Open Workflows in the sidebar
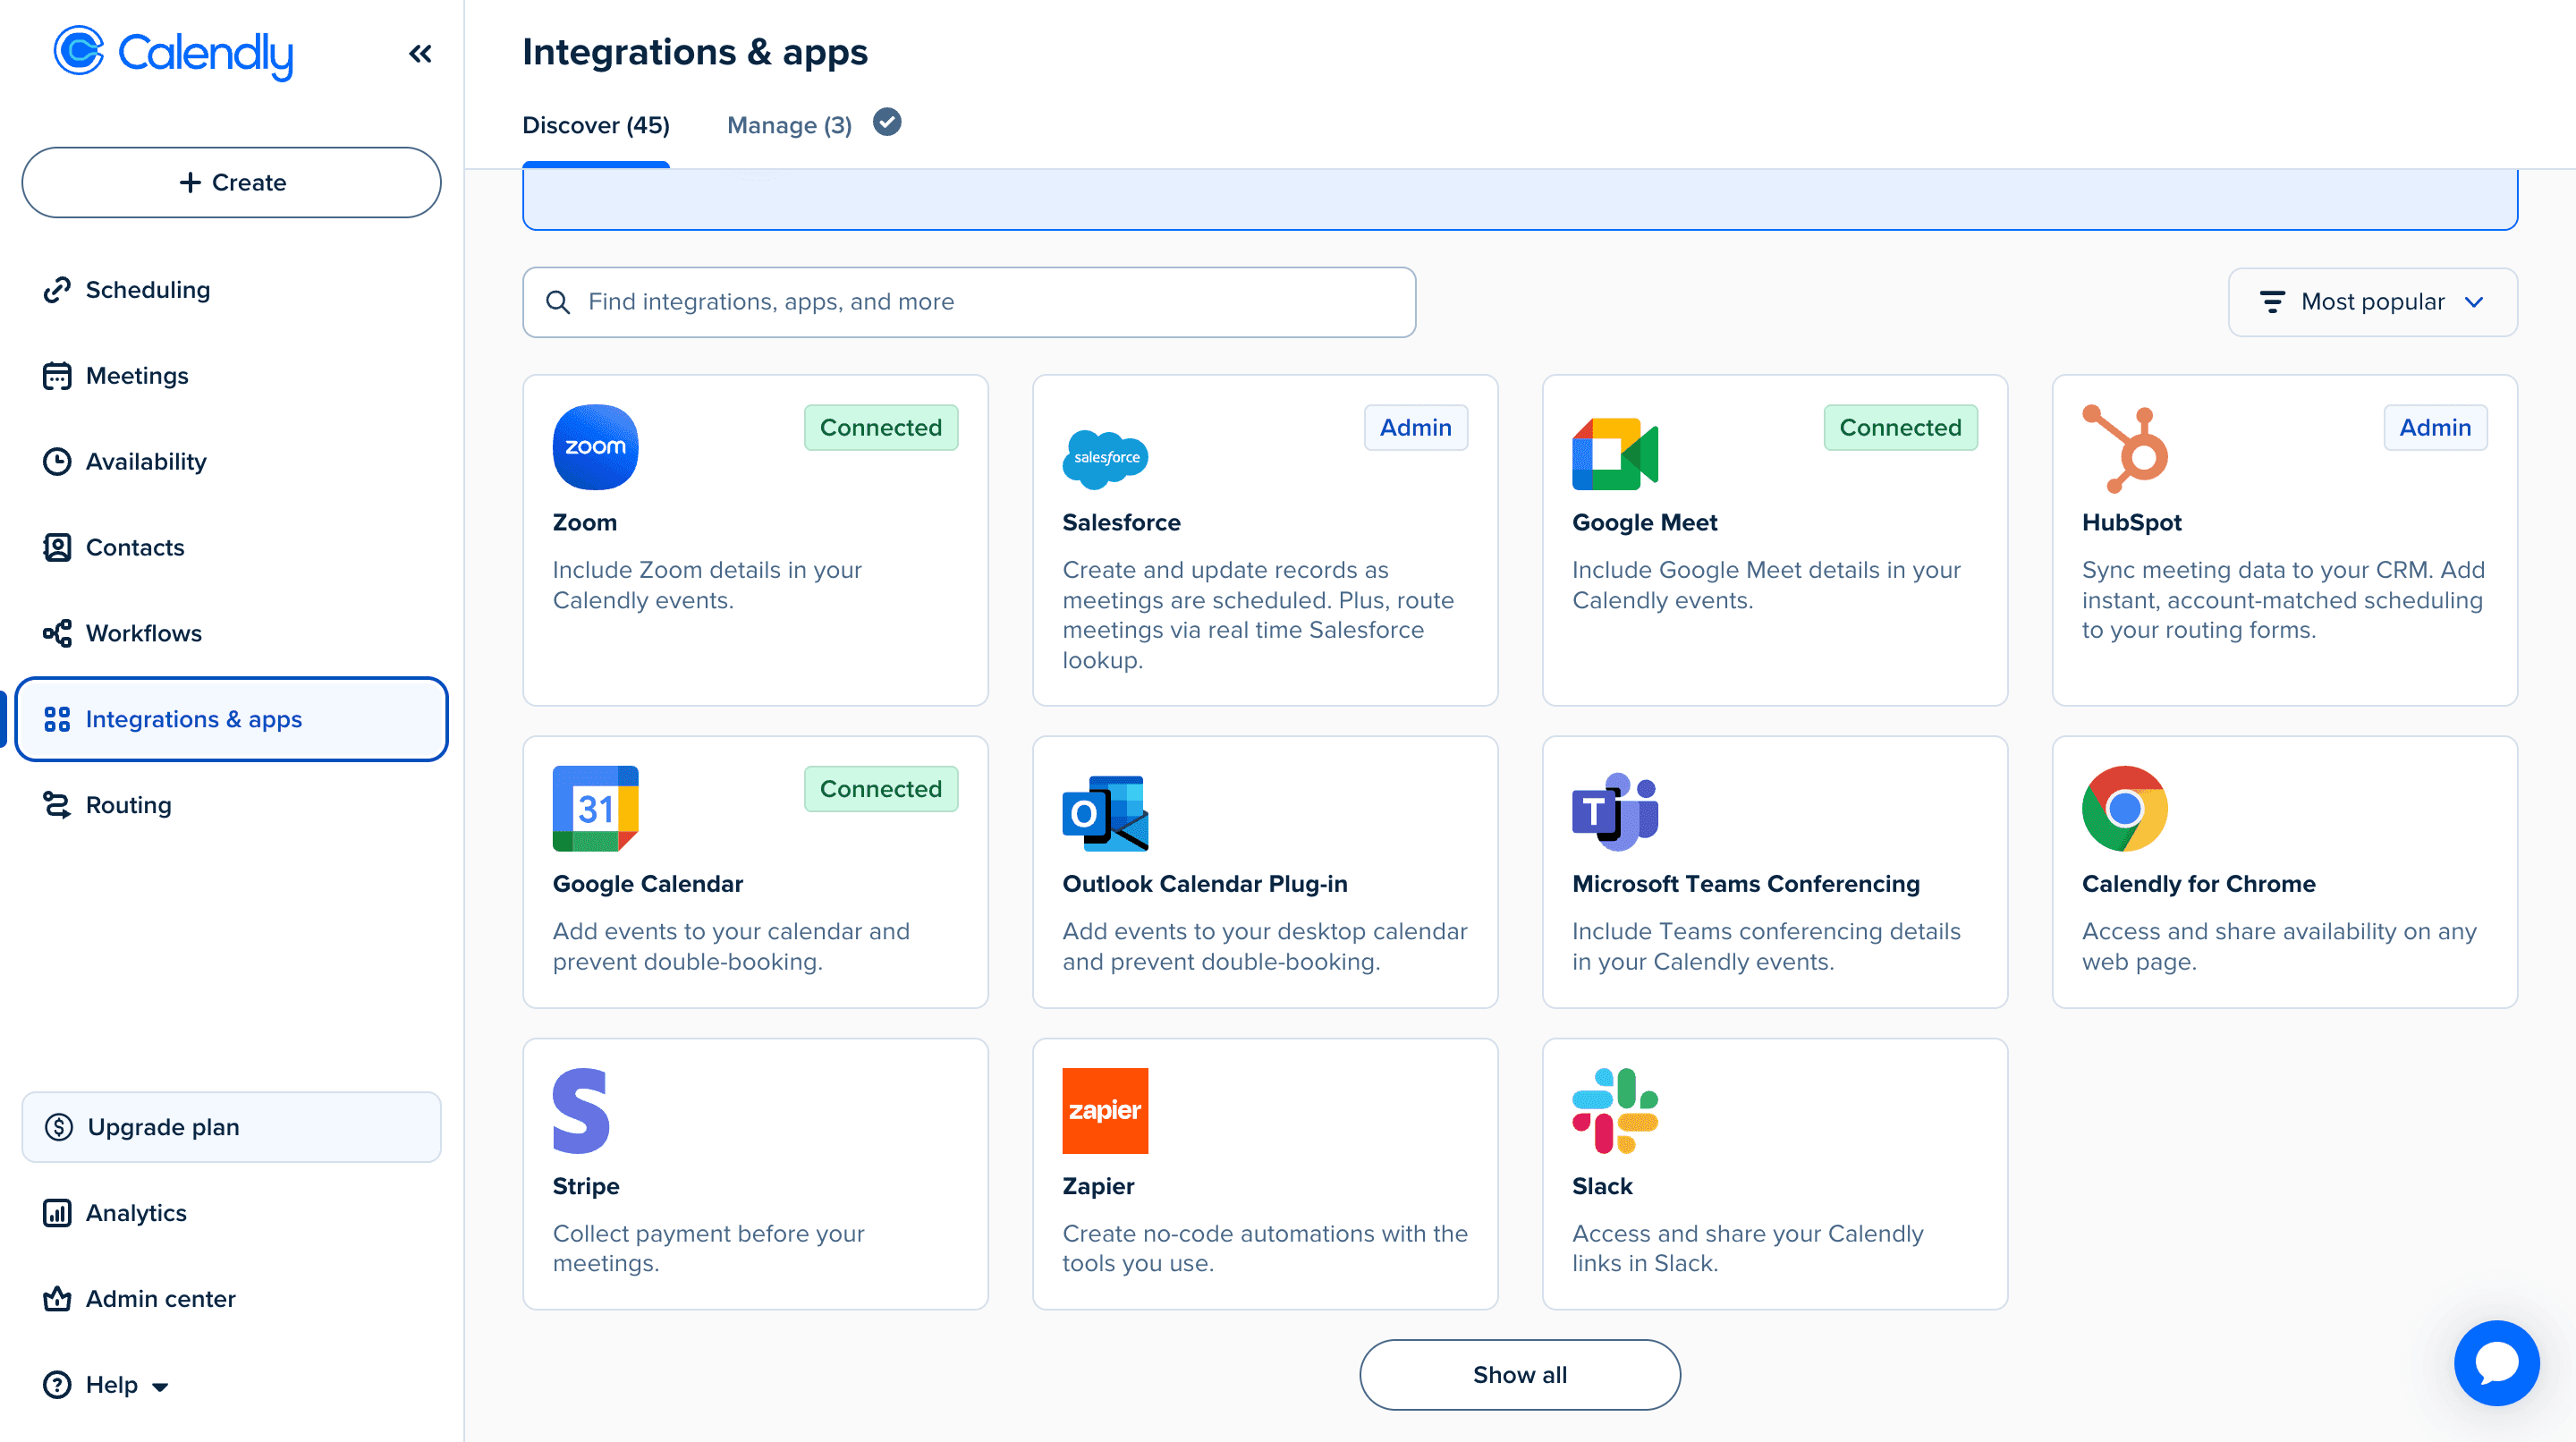2576x1442 pixels. point(231,634)
